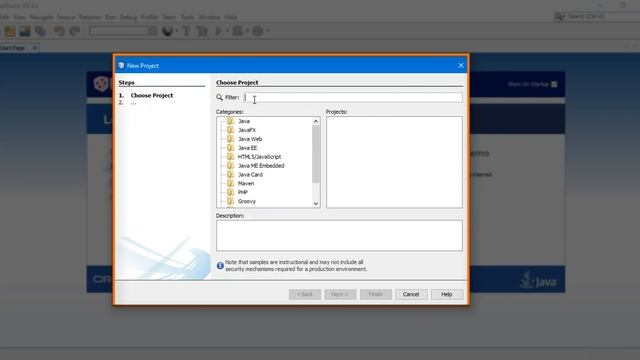Screen dimensions: 640x360
Task: Click the Cancel button
Action: pyautogui.click(x=411, y=294)
